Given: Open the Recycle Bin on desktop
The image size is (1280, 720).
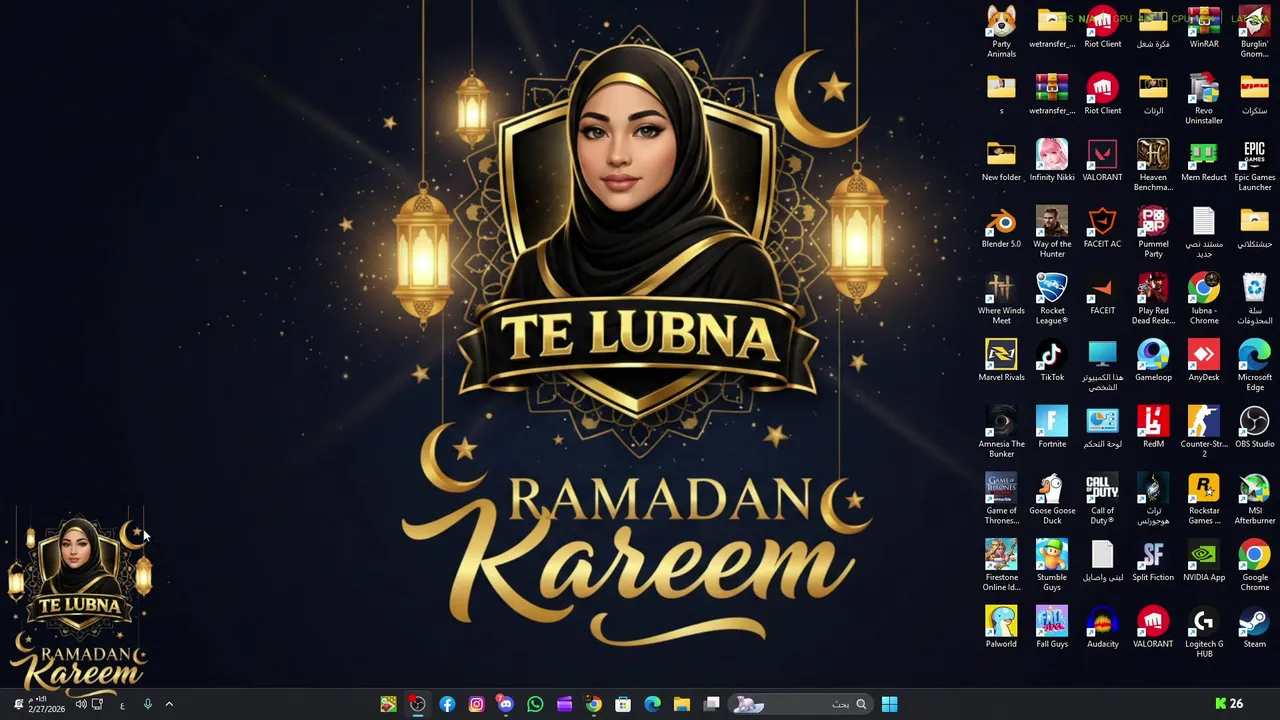Looking at the screenshot, I should click(1254, 299).
